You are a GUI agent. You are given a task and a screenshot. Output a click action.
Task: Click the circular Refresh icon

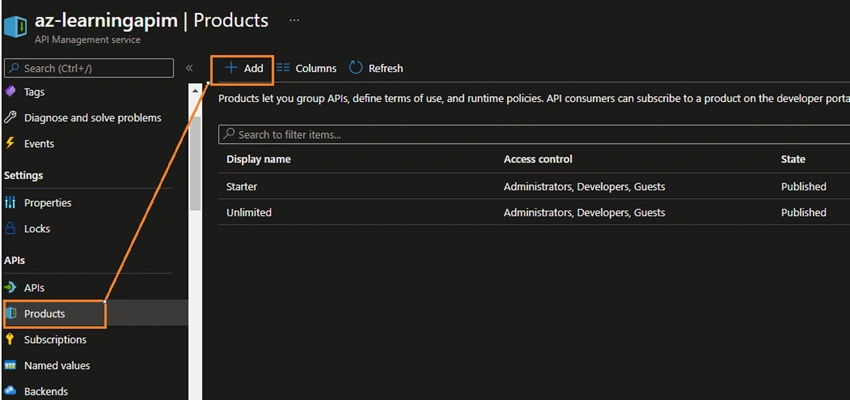click(355, 68)
